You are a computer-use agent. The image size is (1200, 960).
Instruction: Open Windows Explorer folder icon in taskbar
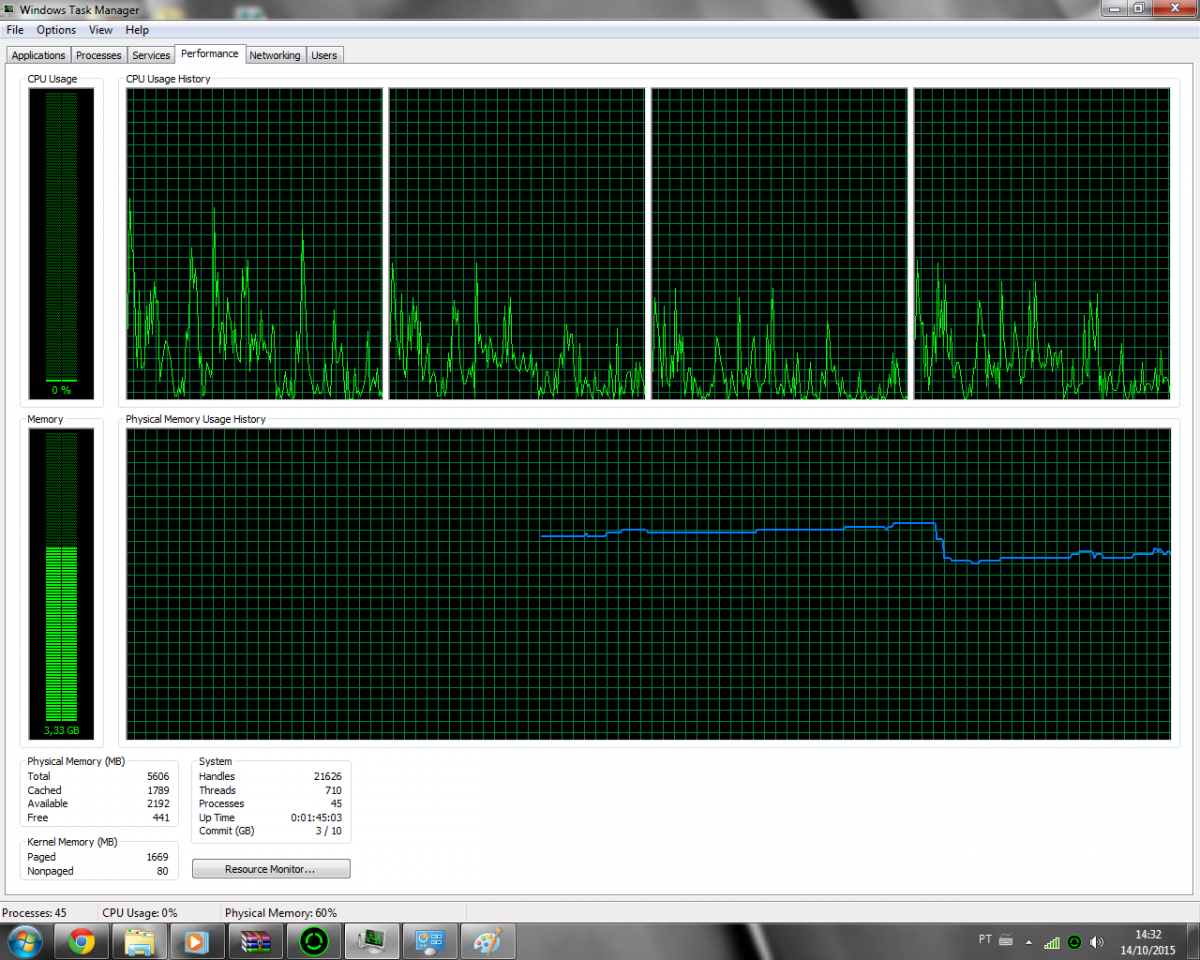click(x=139, y=941)
